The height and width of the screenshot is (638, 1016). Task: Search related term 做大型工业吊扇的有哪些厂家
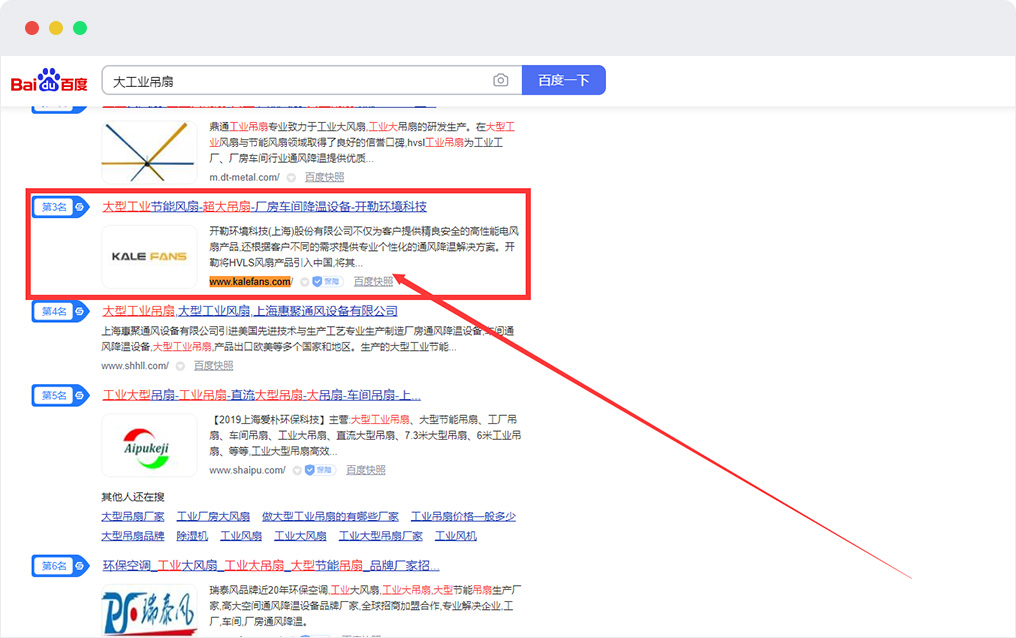(x=330, y=517)
